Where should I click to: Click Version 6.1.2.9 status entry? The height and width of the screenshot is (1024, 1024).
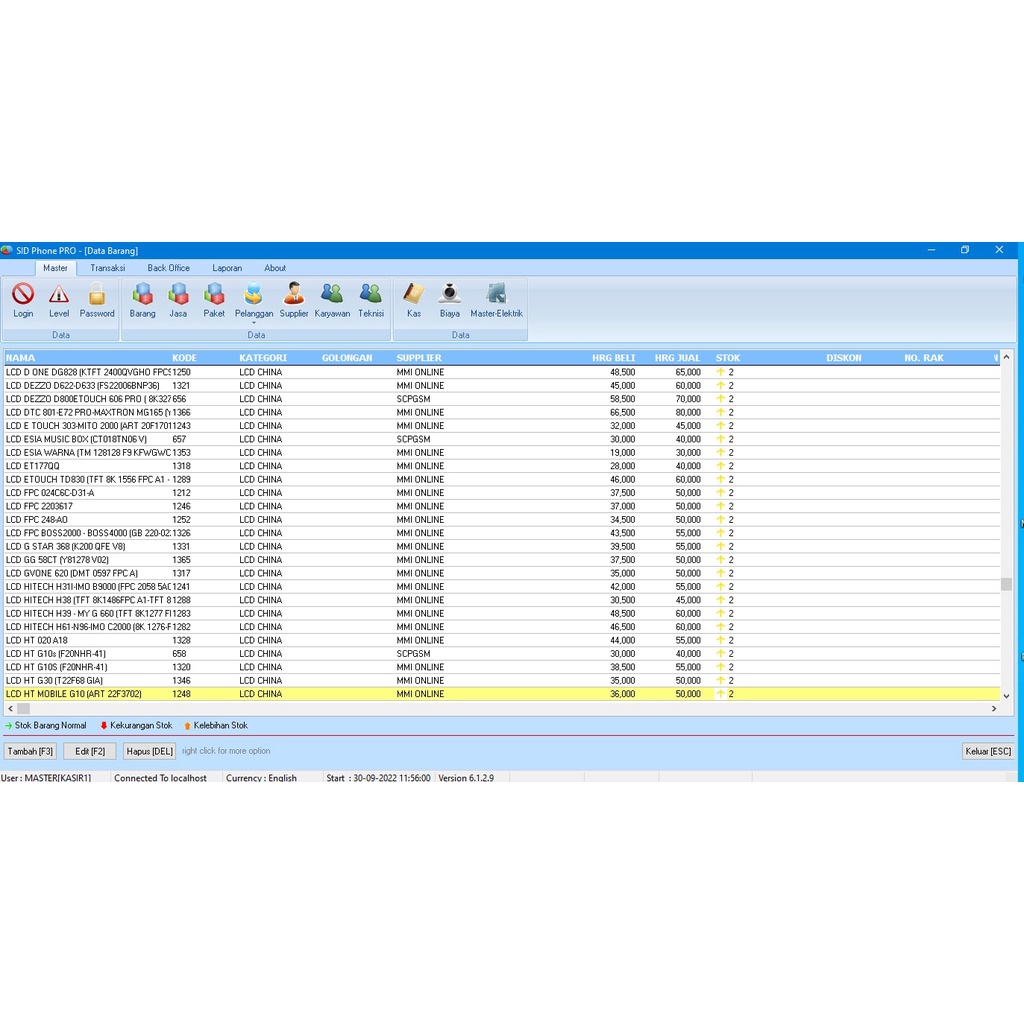coord(466,778)
